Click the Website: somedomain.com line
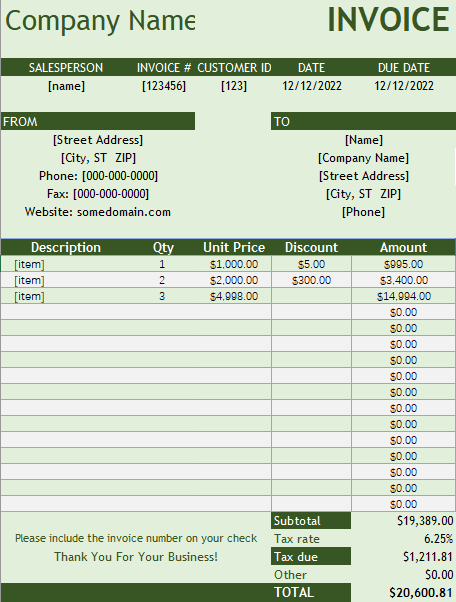456x602 pixels. point(98,212)
